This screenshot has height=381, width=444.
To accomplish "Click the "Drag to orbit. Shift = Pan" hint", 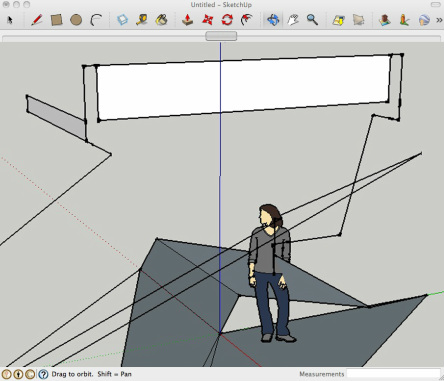I will pos(92,374).
